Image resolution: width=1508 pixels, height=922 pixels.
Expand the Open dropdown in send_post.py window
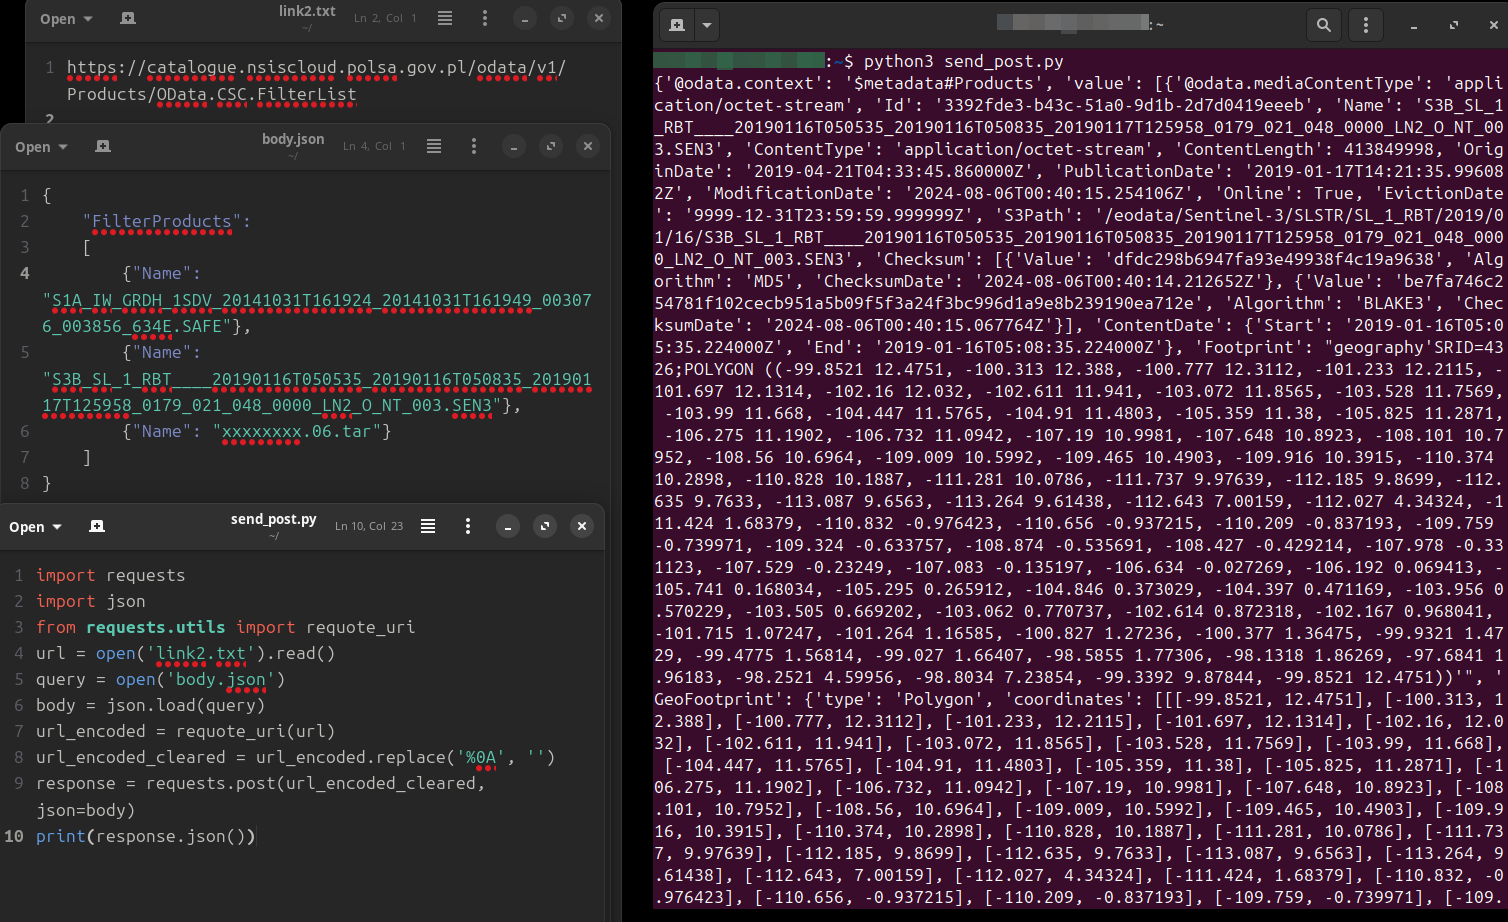[x=34, y=526]
